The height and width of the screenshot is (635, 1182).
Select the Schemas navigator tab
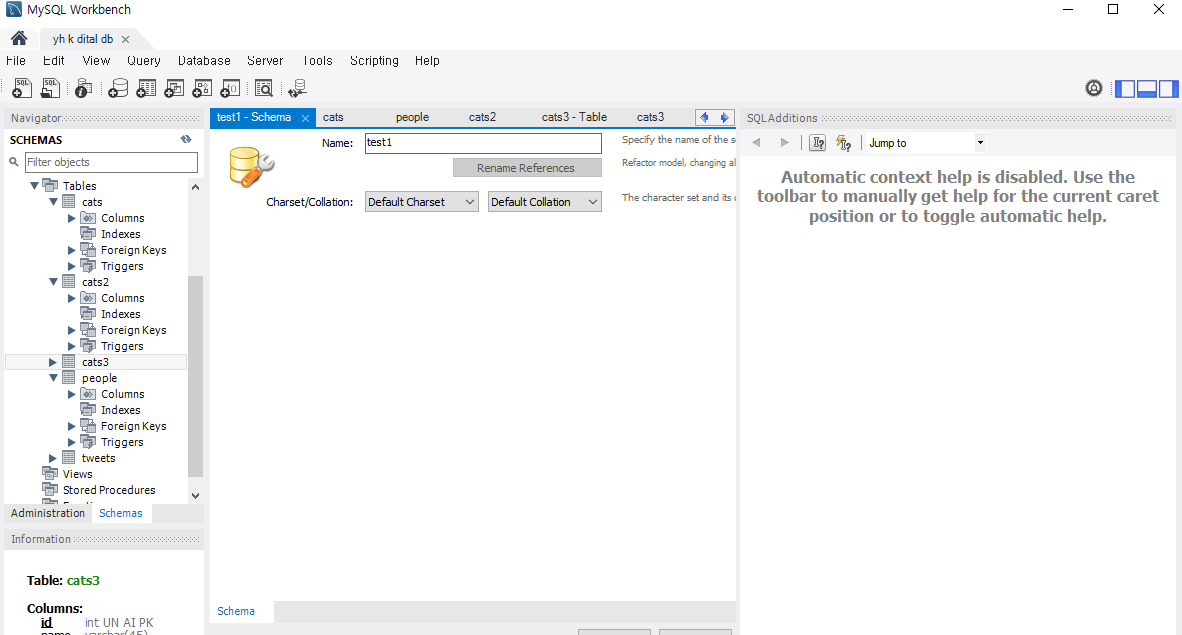121,513
